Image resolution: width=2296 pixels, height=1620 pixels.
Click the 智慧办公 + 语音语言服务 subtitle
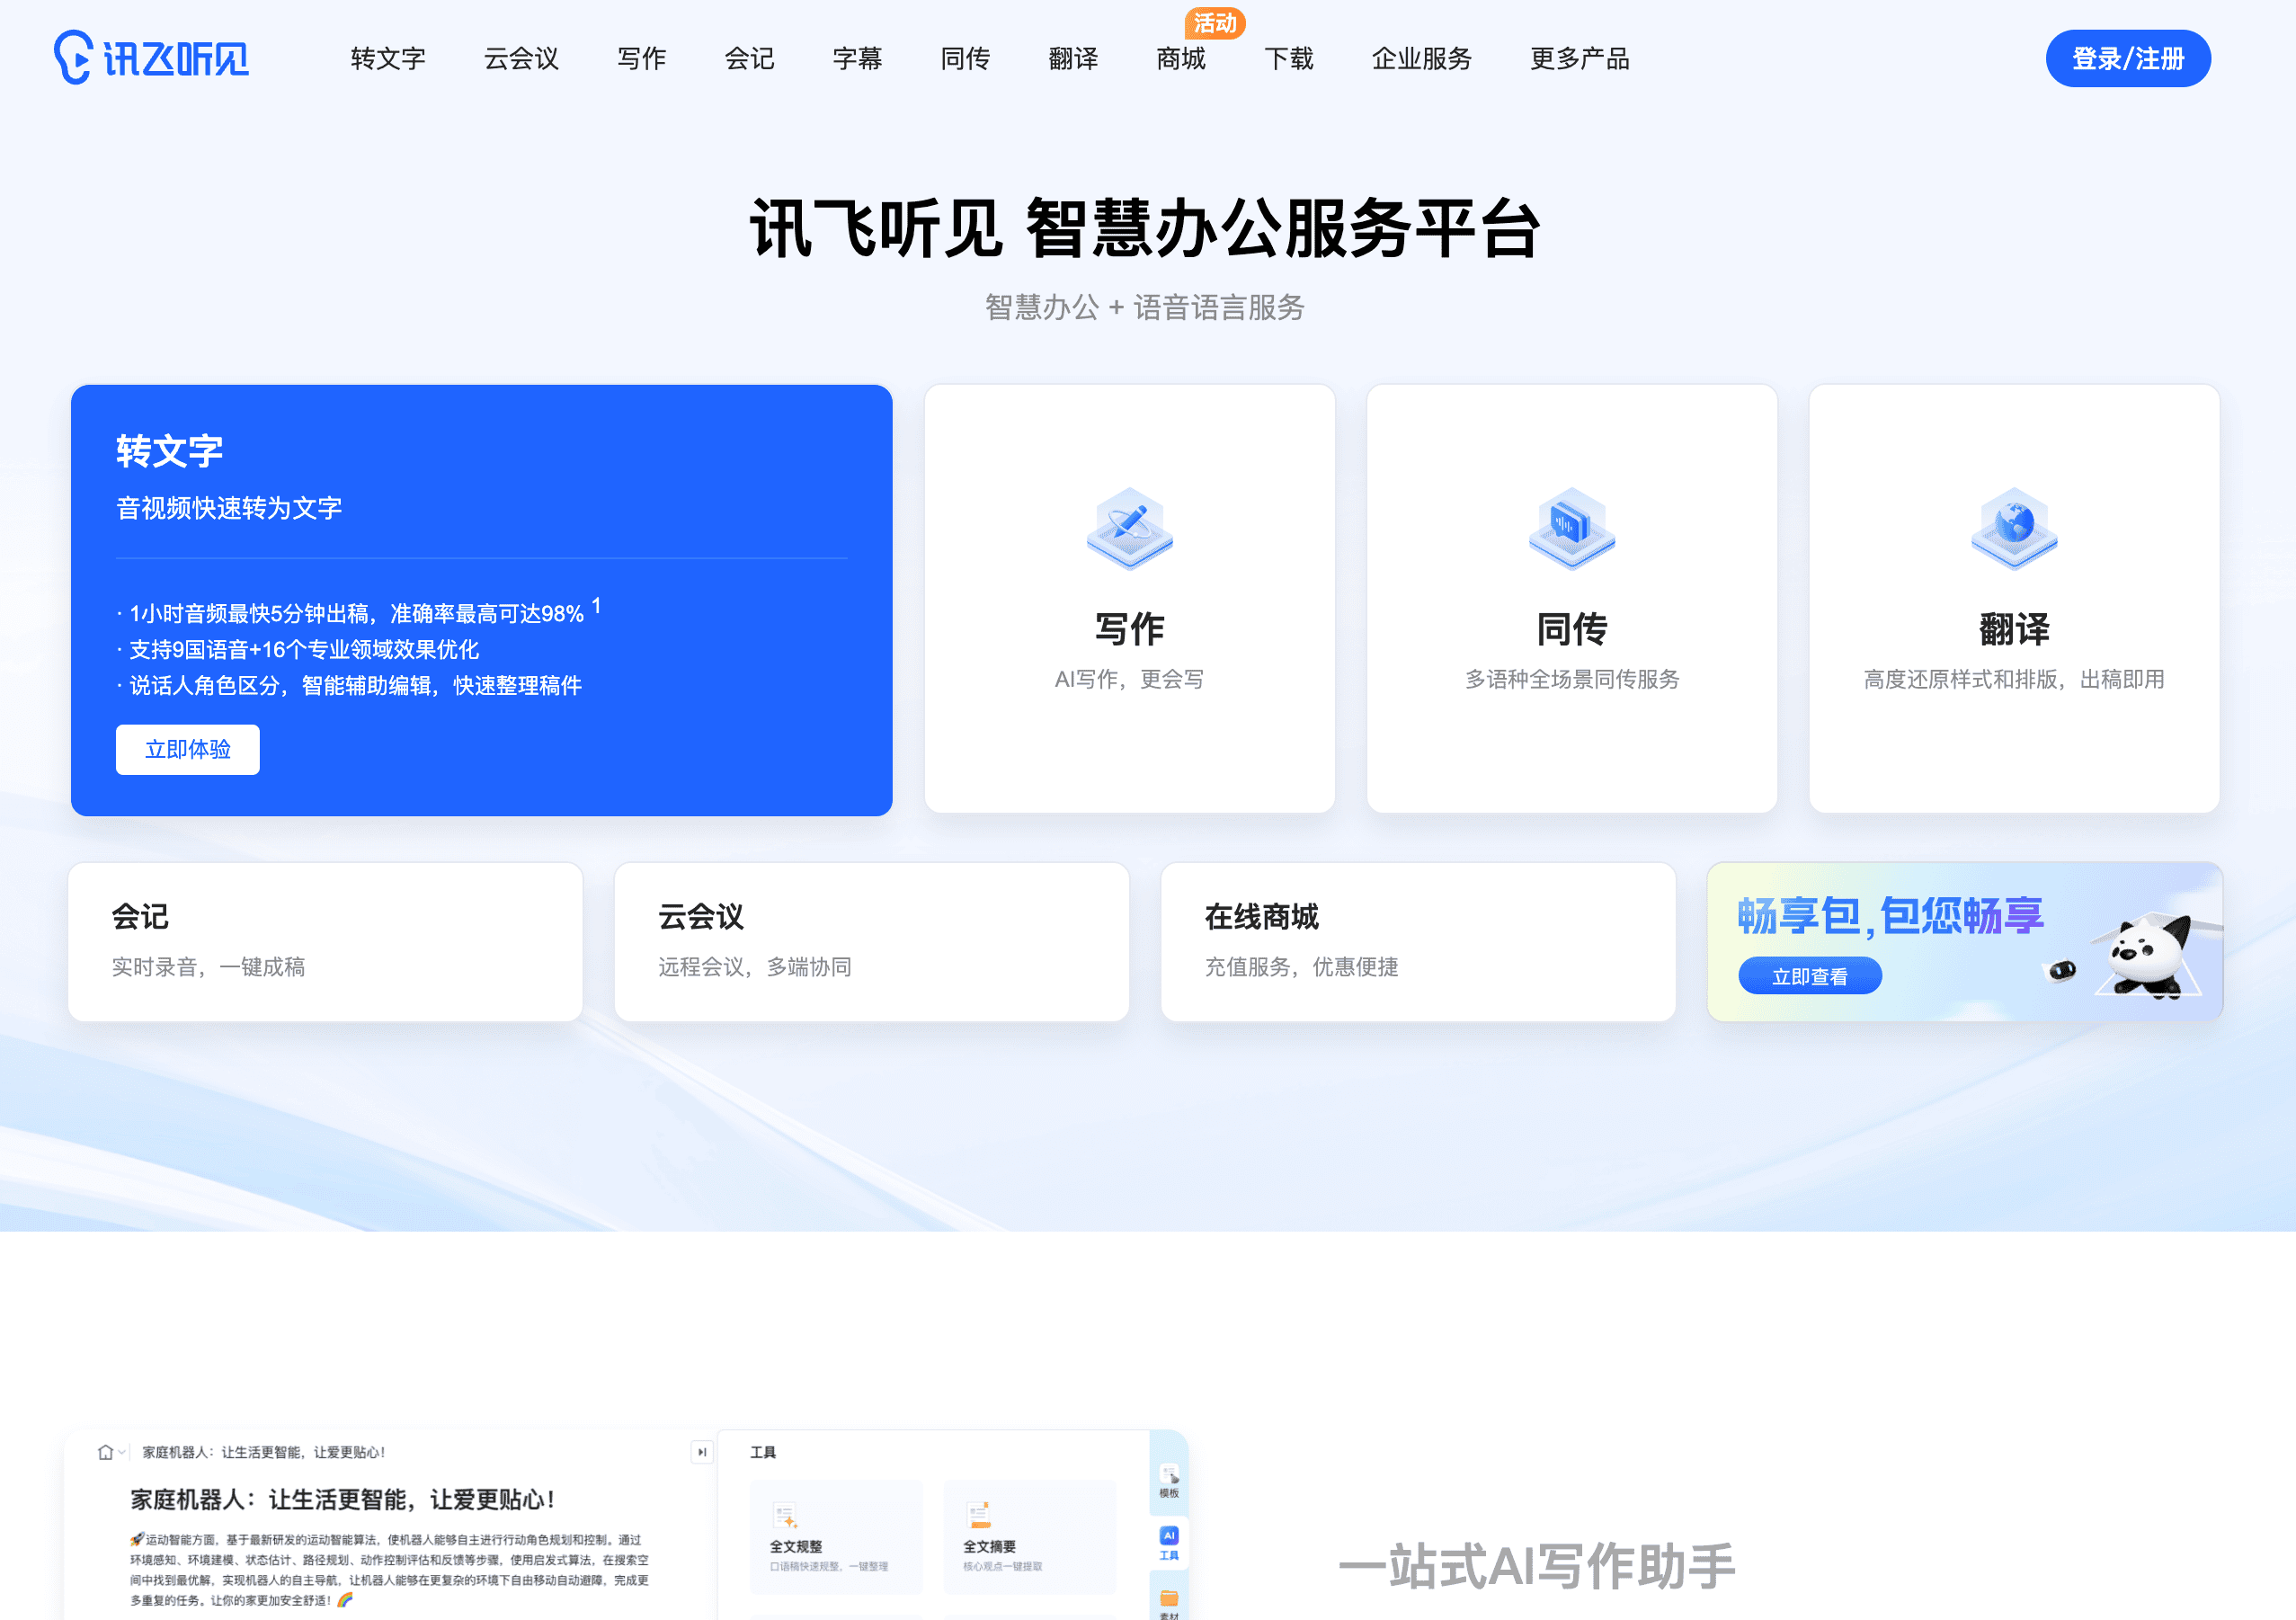pos(1145,307)
